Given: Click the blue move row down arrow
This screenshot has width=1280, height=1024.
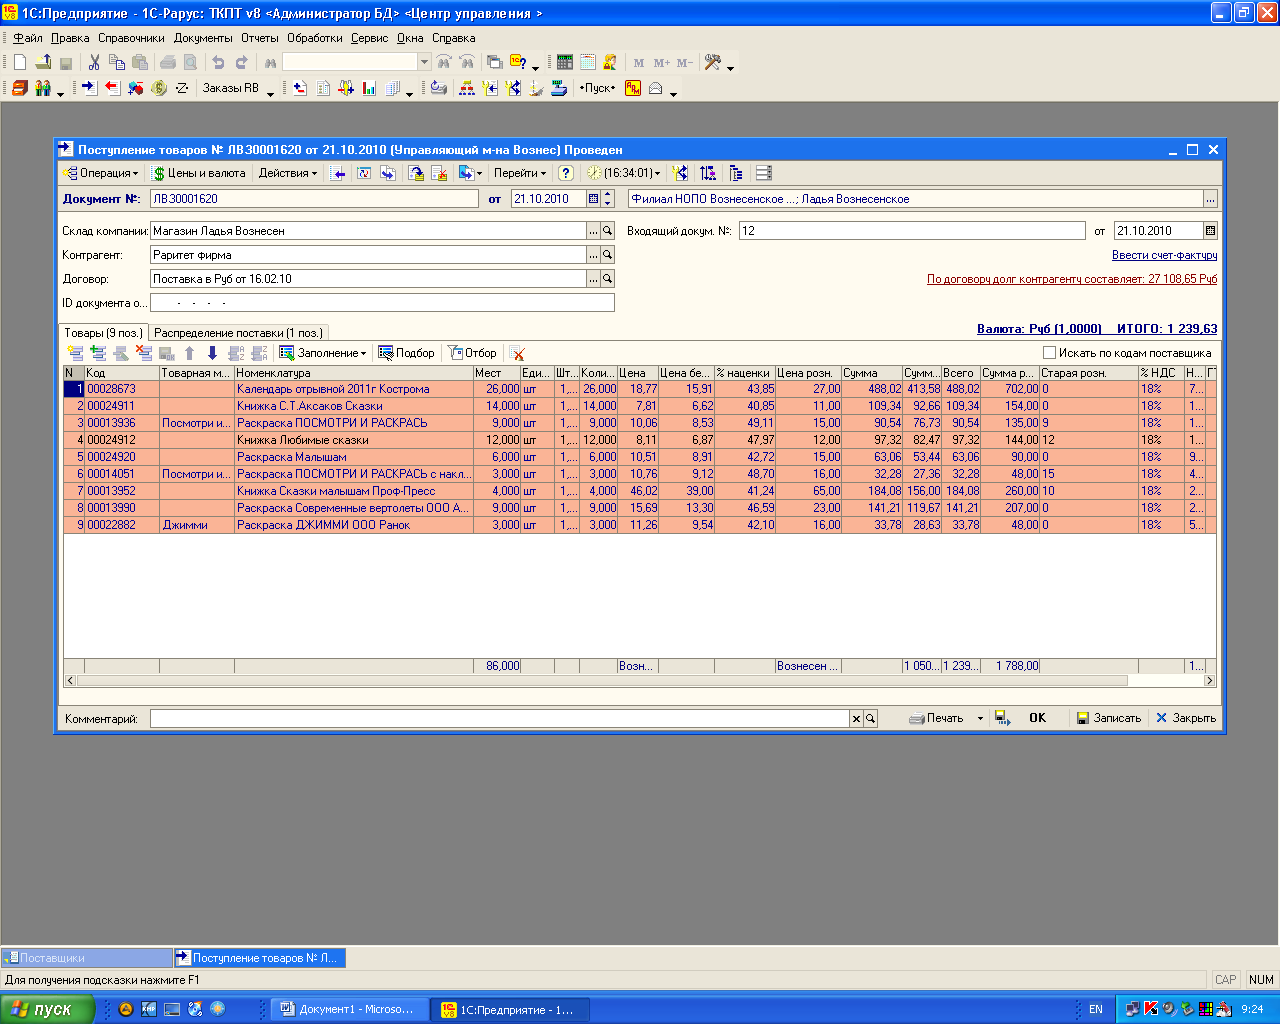Looking at the screenshot, I should pyautogui.click(x=212, y=353).
